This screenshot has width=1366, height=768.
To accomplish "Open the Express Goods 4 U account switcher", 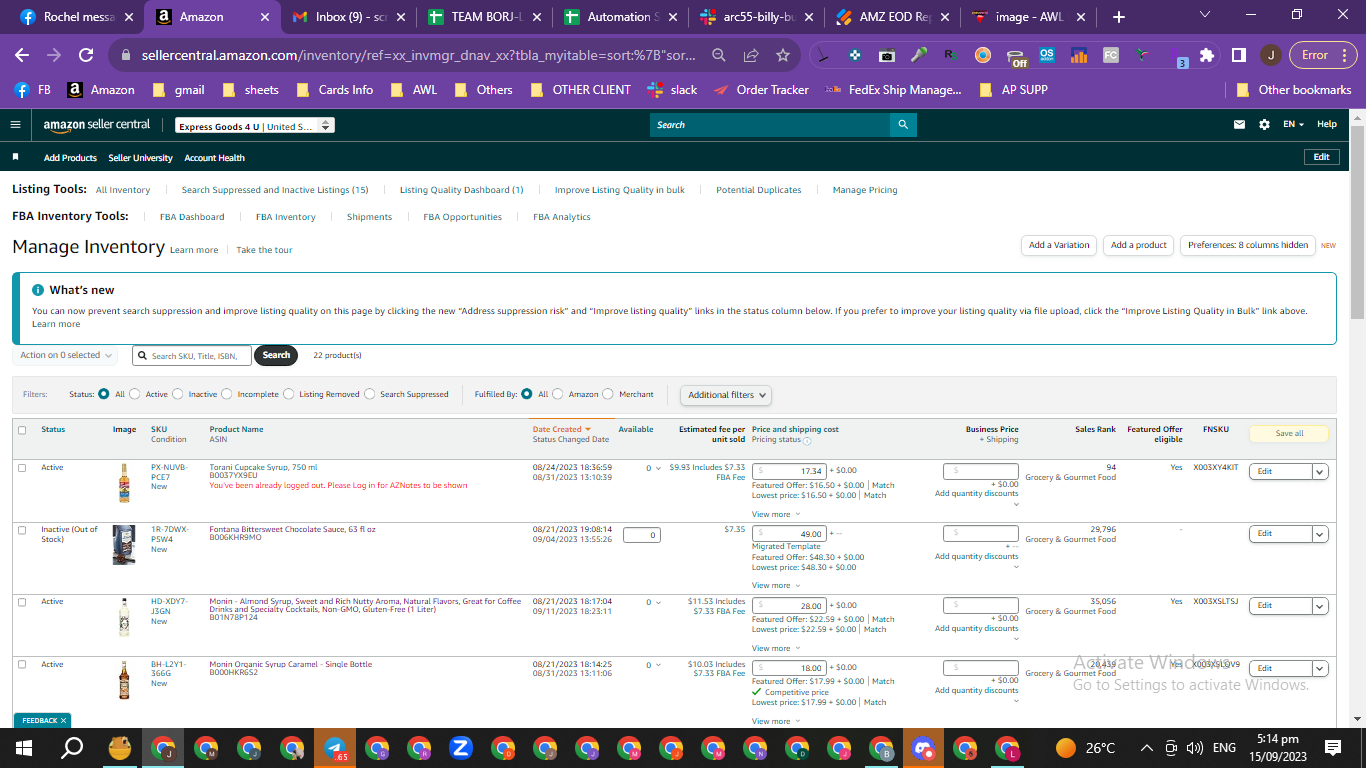I will (254, 126).
